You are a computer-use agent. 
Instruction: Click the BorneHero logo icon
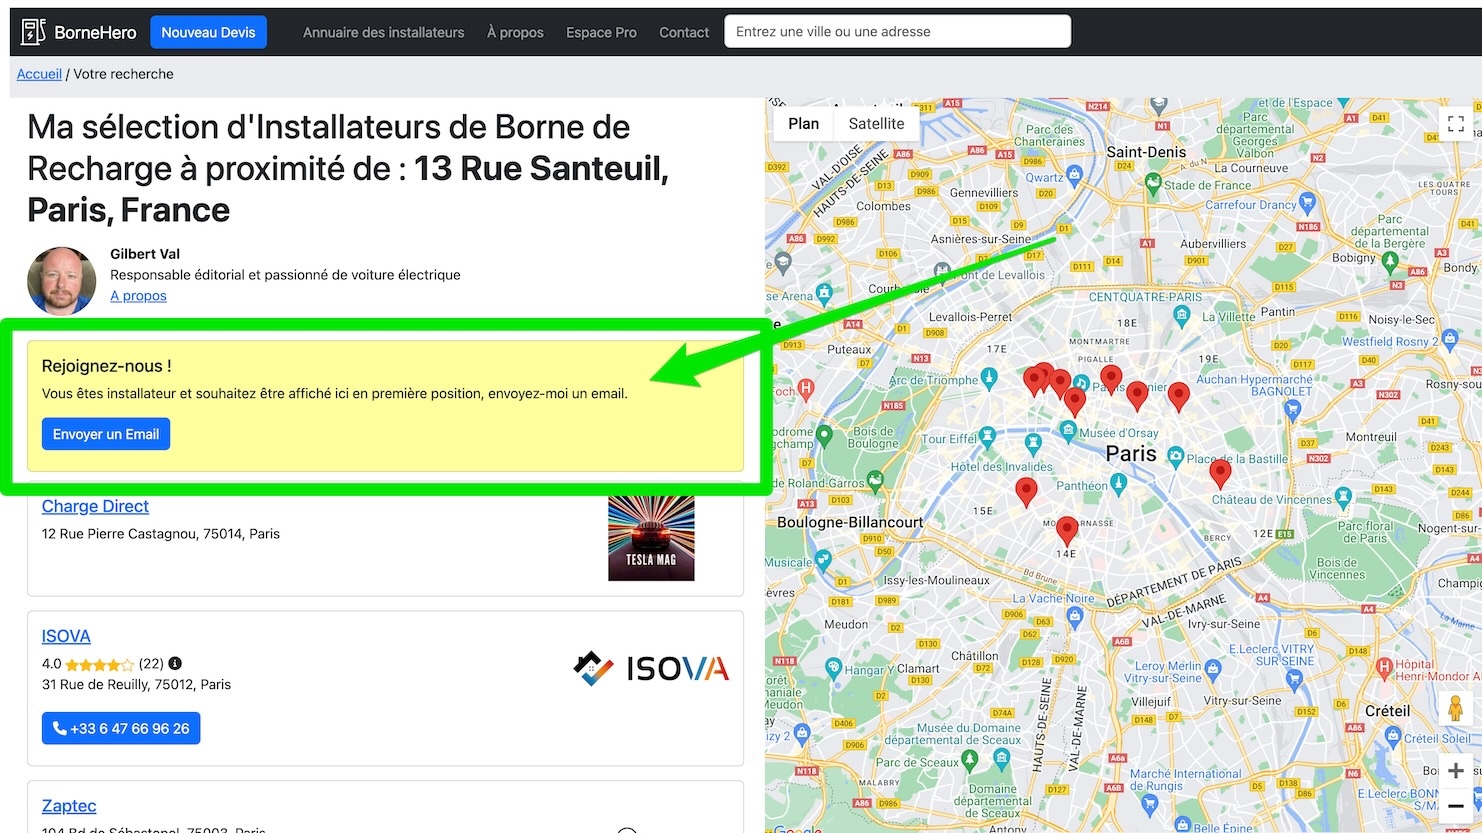(34, 32)
